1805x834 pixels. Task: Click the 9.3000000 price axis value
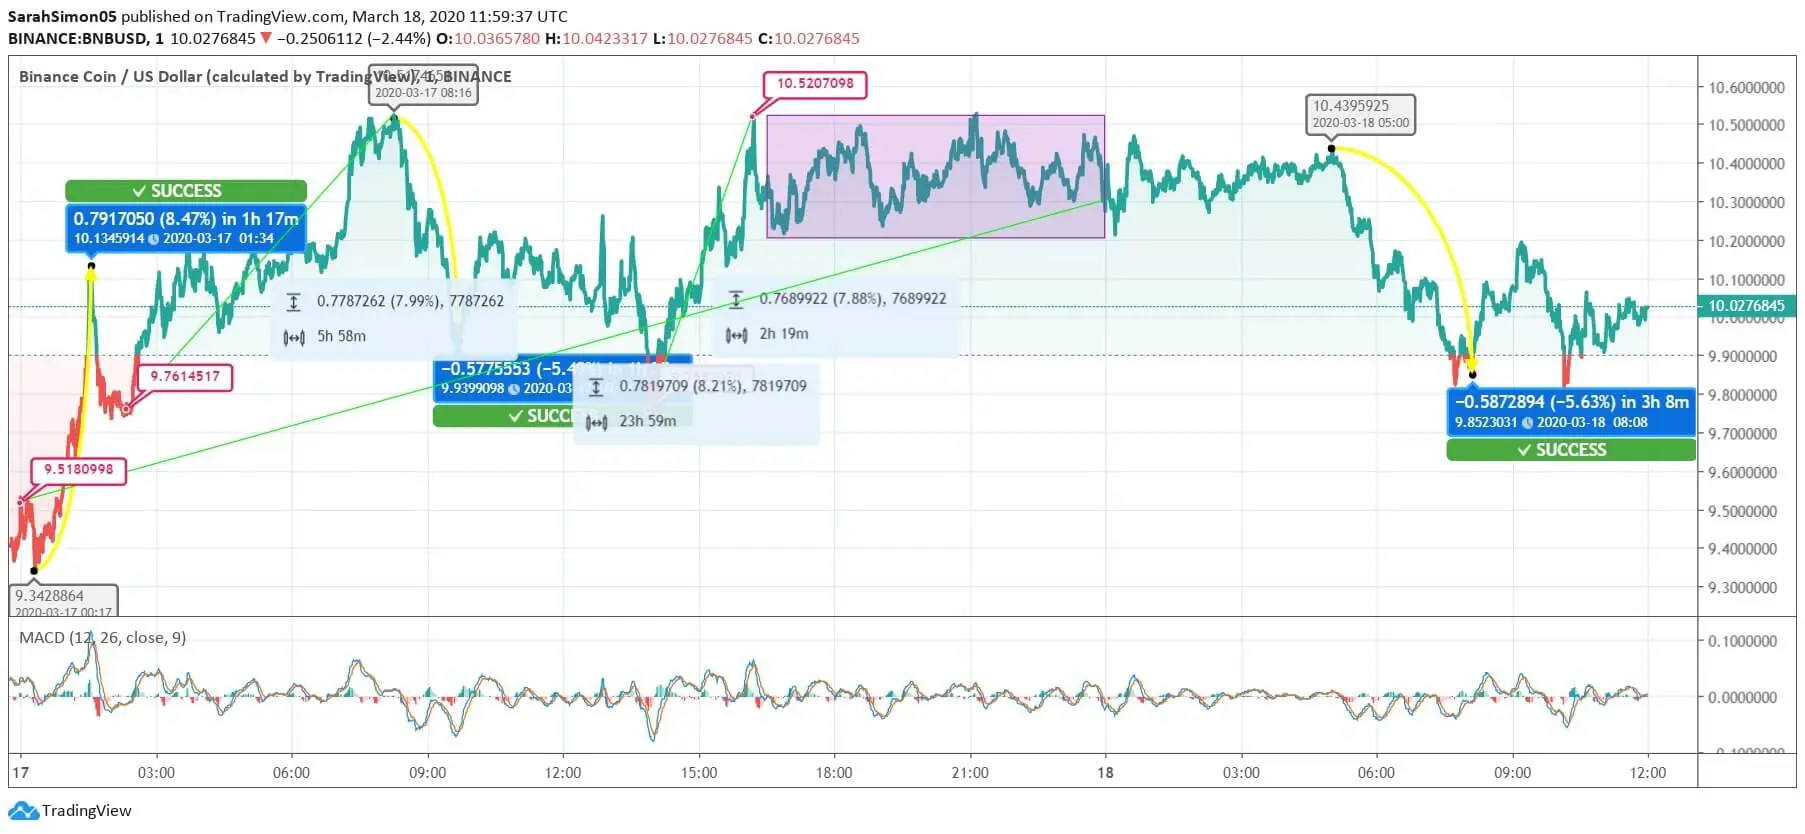[1742, 588]
